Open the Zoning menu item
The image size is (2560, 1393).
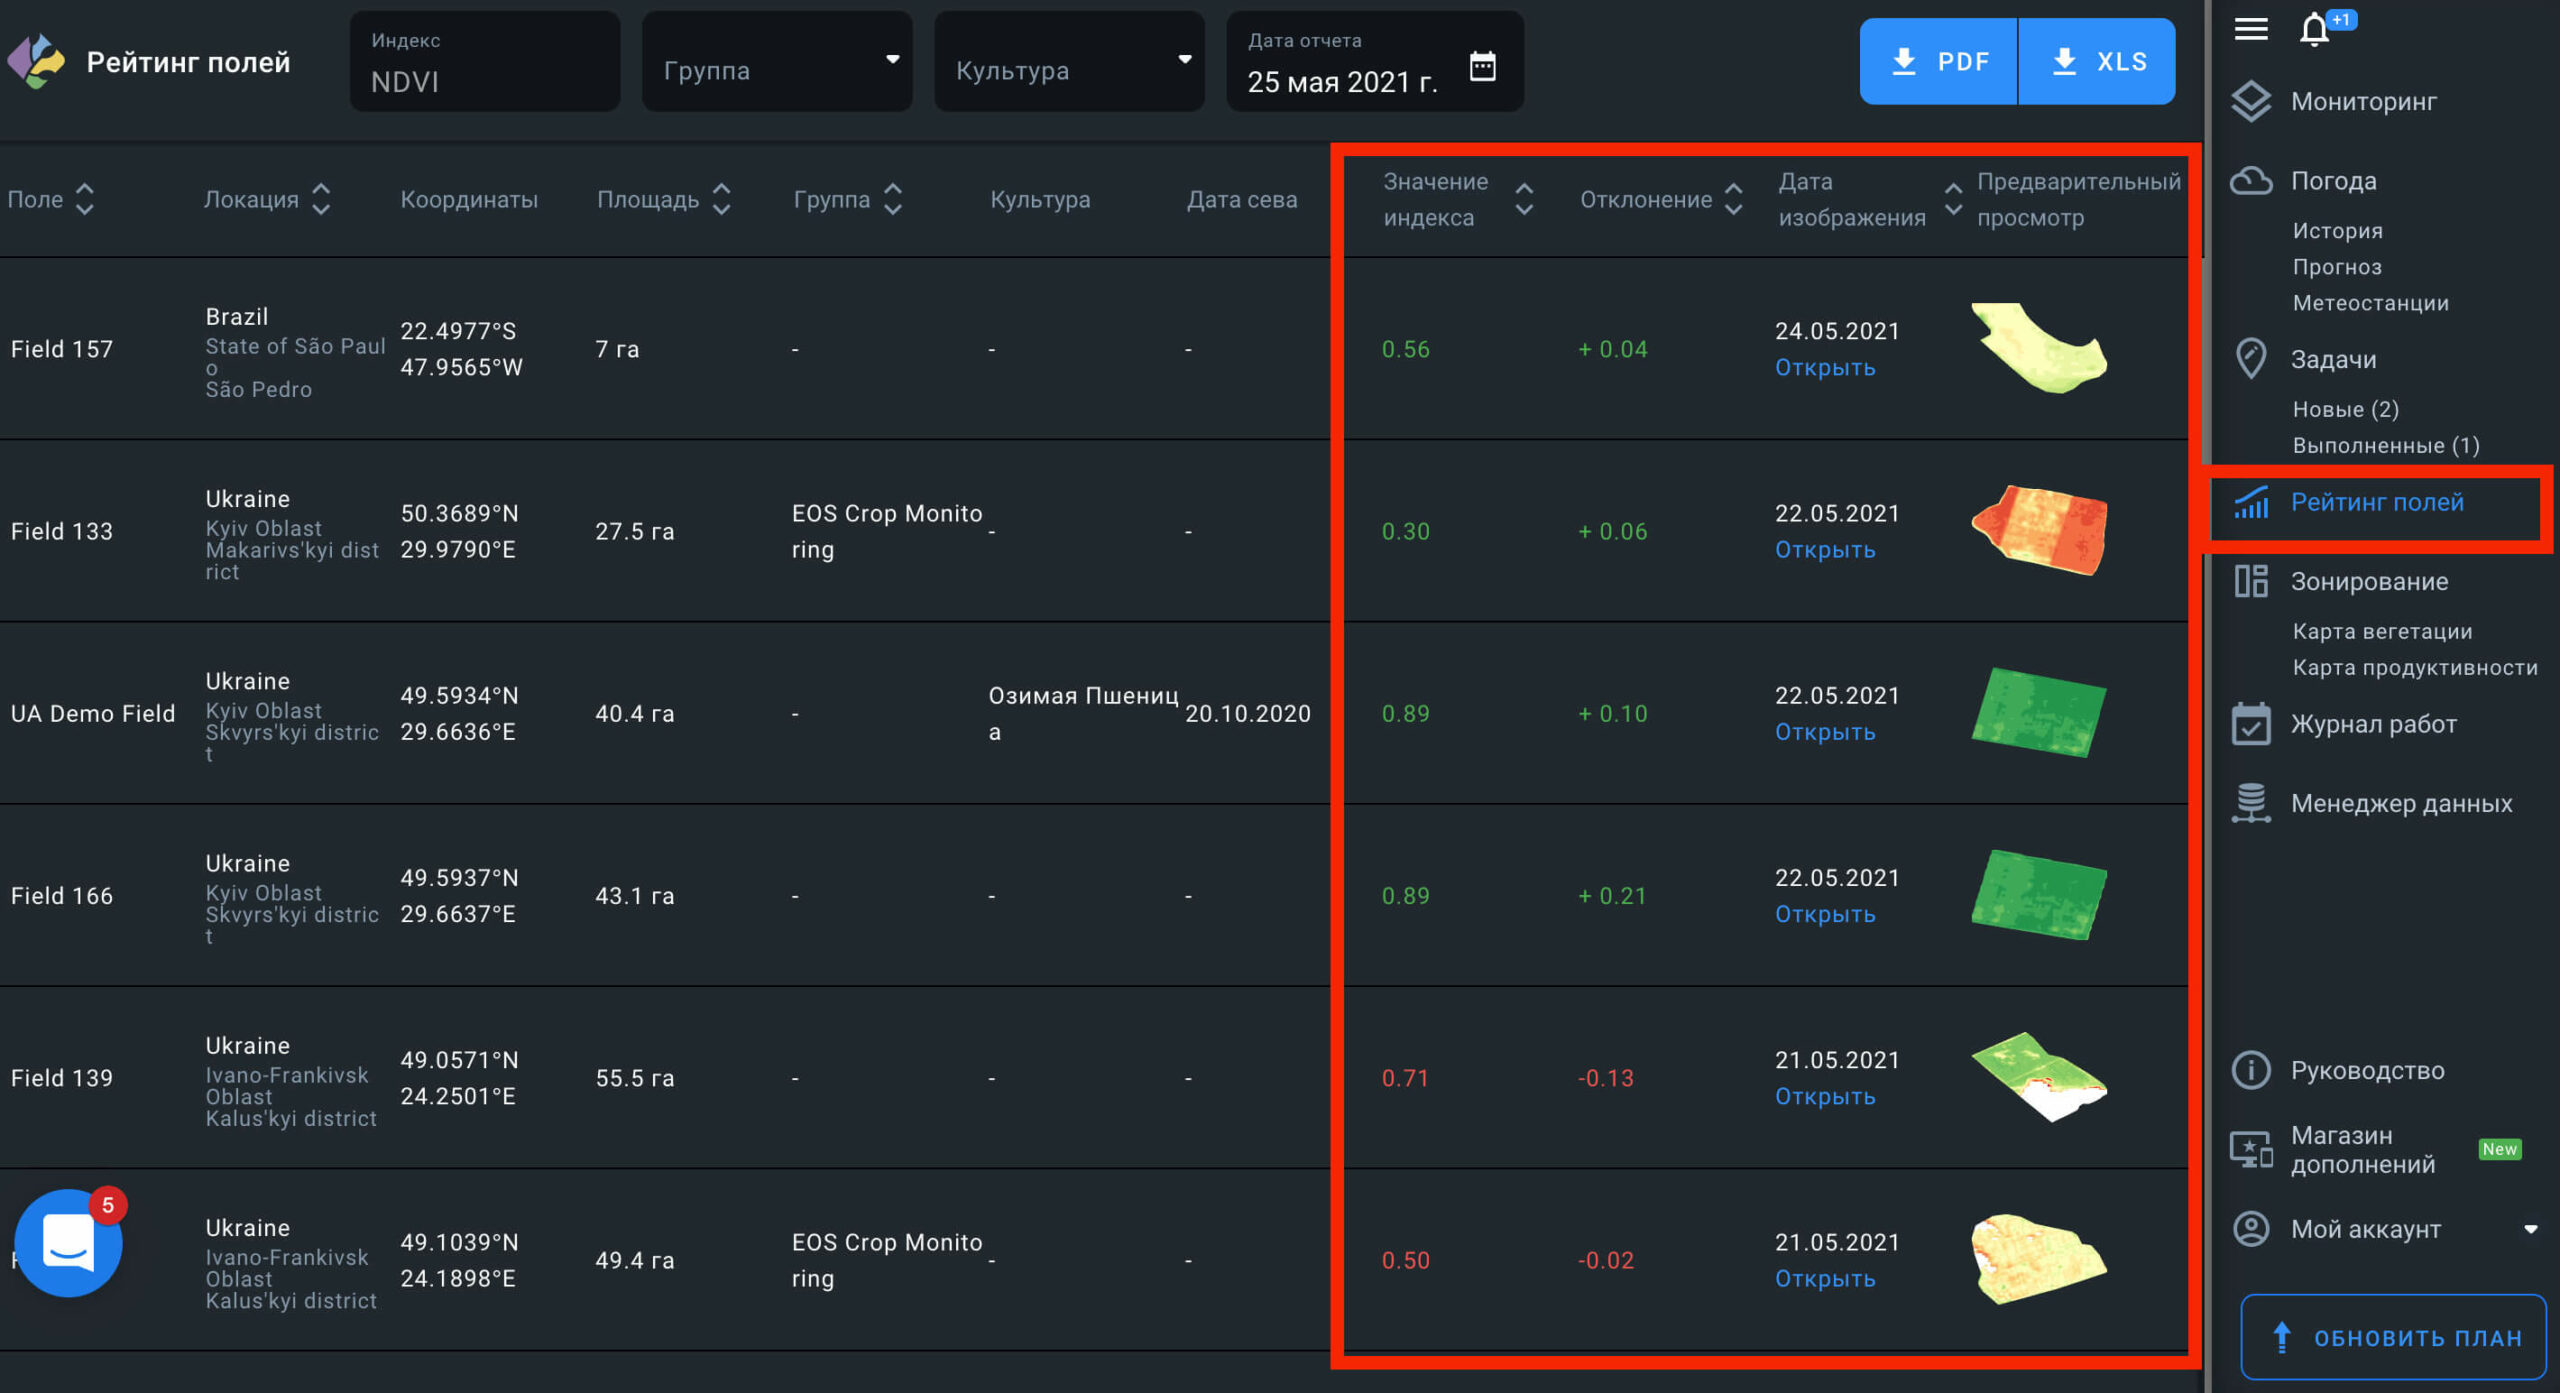point(2369,581)
